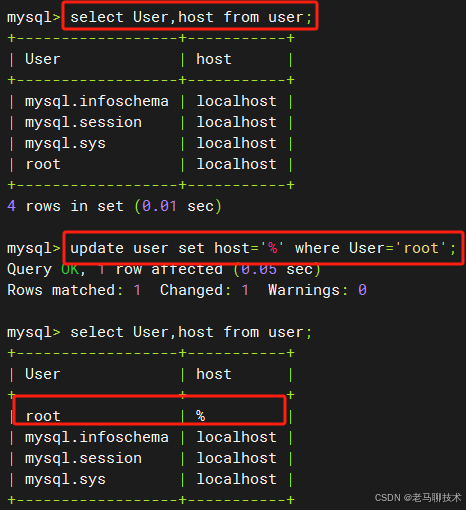Click the first 'mysql>' prompt
466x510 pixels.
[x=34, y=18]
